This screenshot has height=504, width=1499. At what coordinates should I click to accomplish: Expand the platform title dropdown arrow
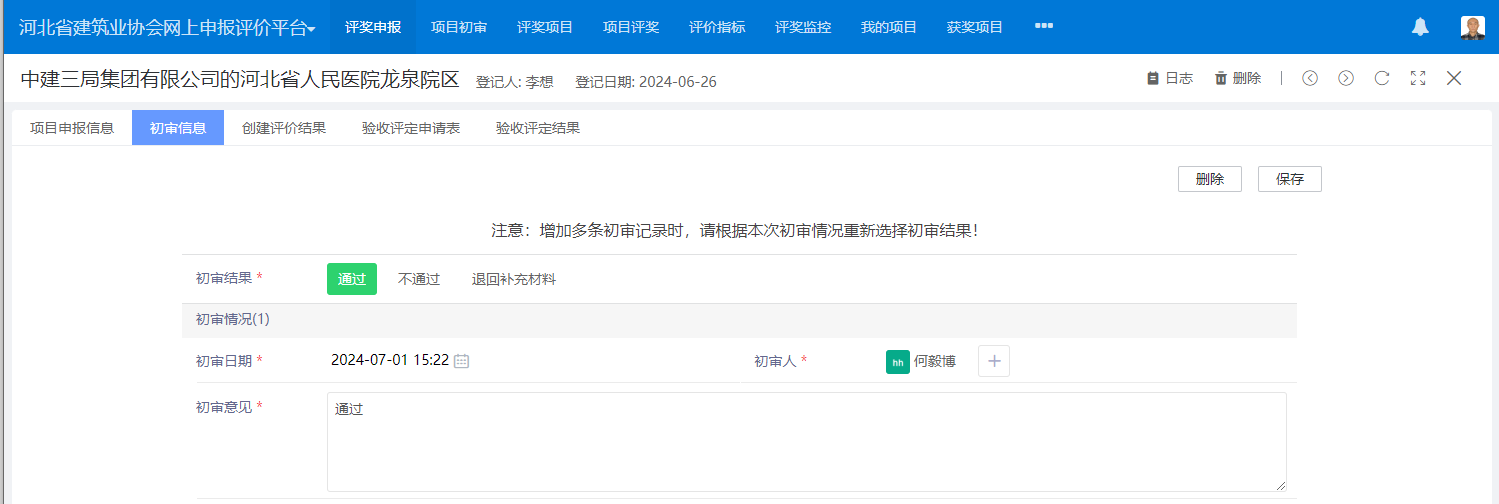pyautogui.click(x=312, y=30)
